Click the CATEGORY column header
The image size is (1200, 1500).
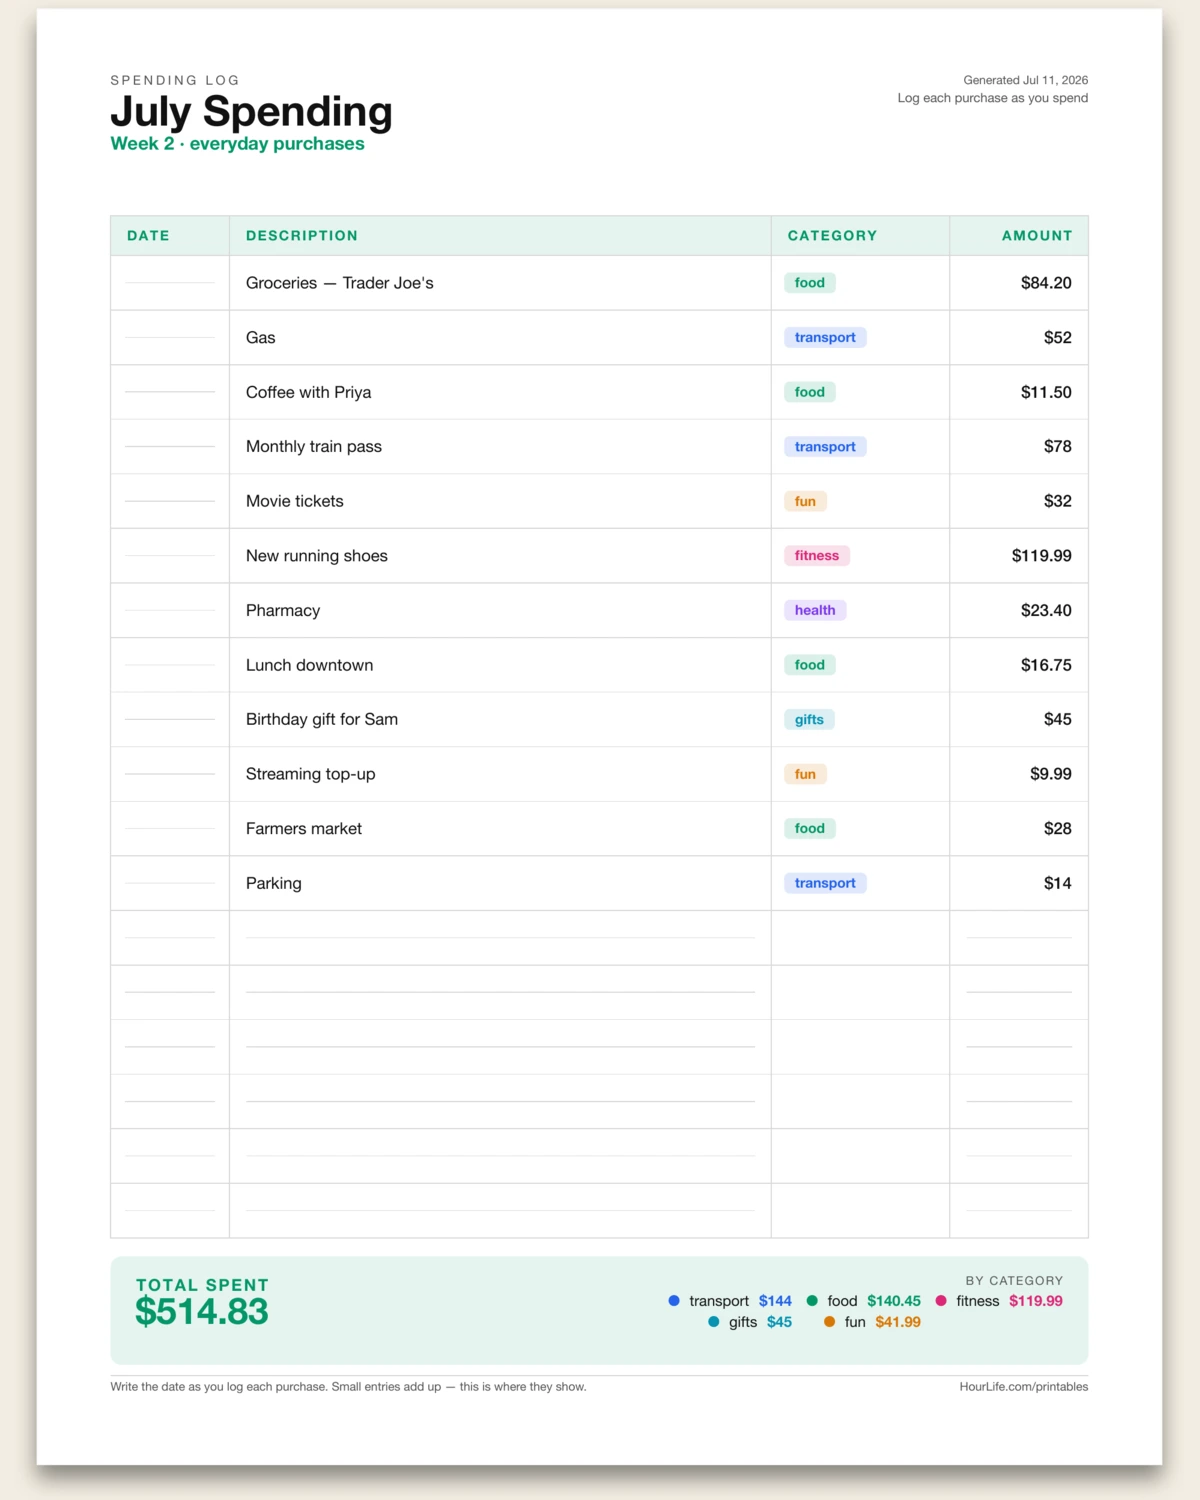tap(832, 236)
